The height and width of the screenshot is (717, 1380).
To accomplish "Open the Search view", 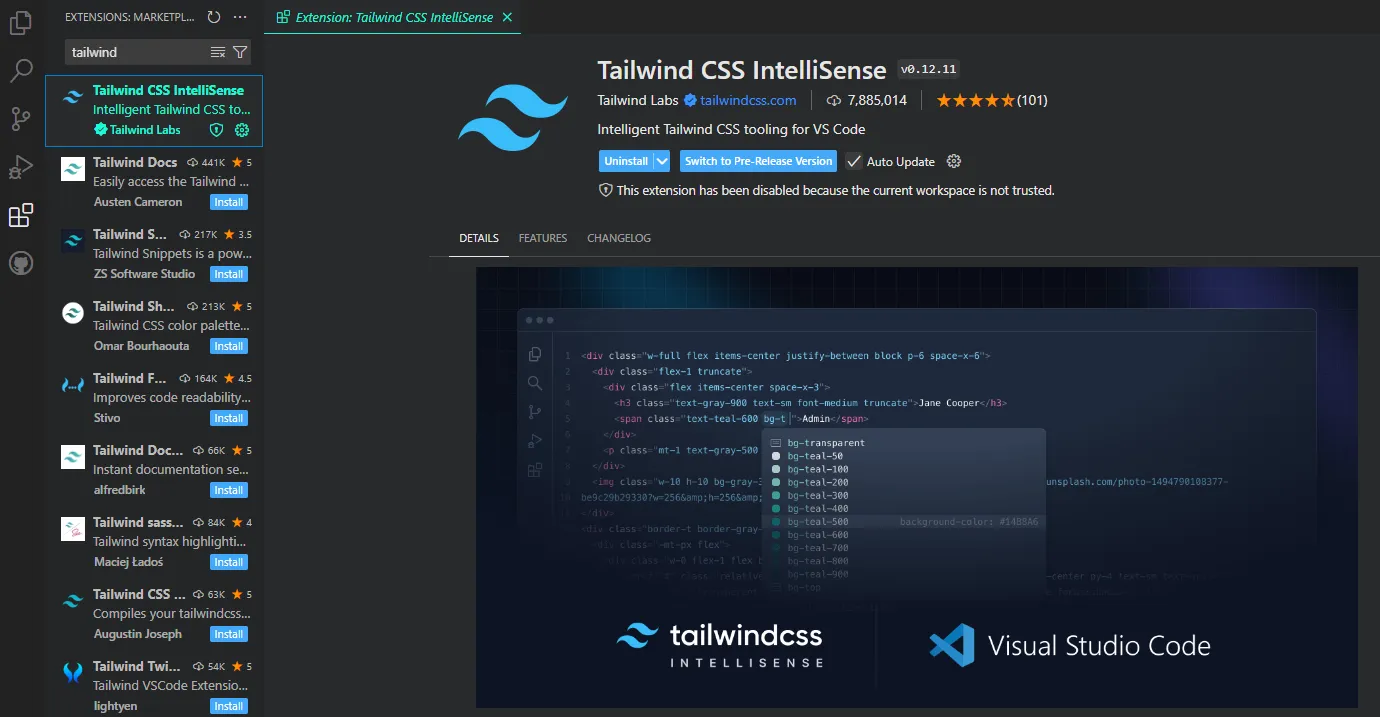I will point(22,70).
